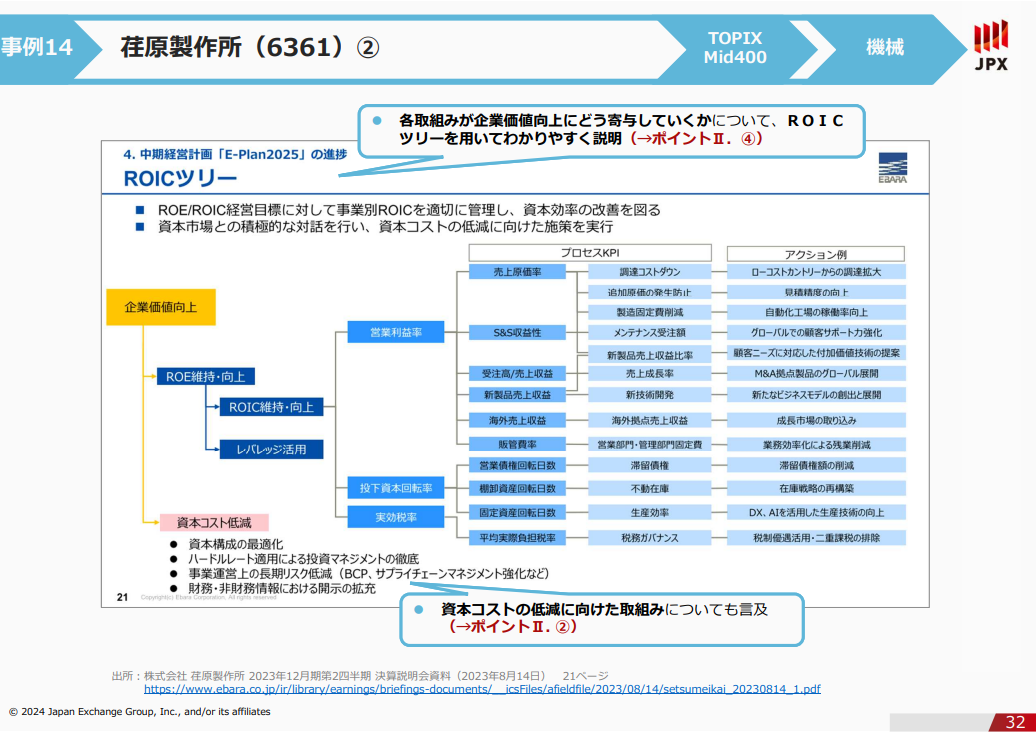Click the ROE維持・向上 box
Viewport: 1036px width, 735px height.
[x=205, y=377]
